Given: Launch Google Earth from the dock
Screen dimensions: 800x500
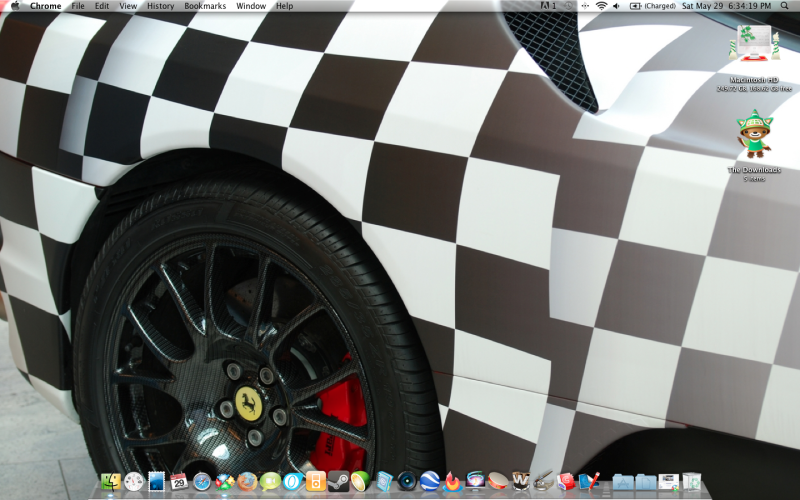Looking at the screenshot, I should coord(430,482).
